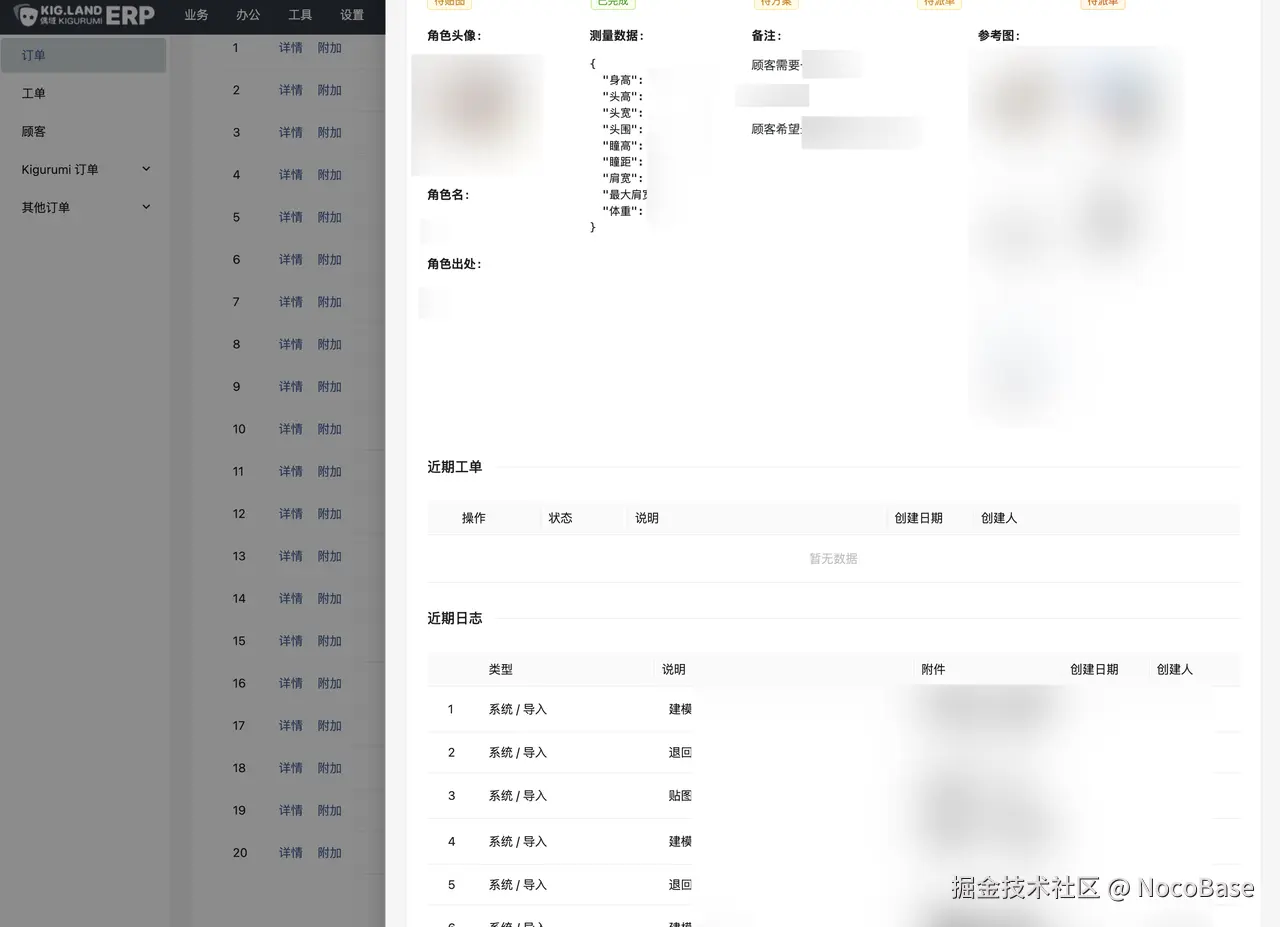Open 附加 for row 19
This screenshot has width=1280, height=927.
pyautogui.click(x=330, y=810)
